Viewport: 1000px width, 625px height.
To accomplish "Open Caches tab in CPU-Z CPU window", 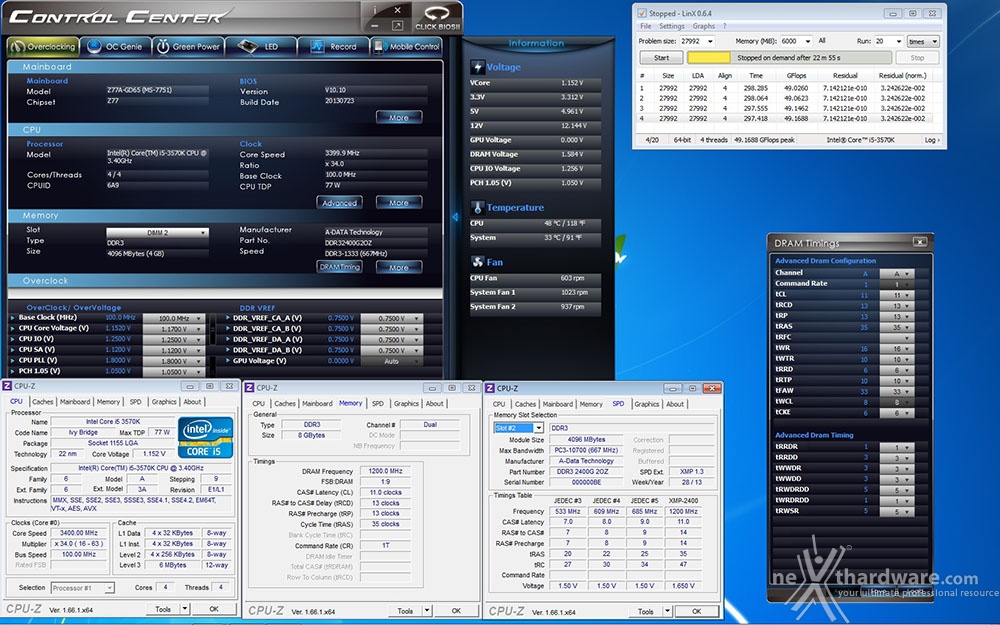I will coord(43,402).
